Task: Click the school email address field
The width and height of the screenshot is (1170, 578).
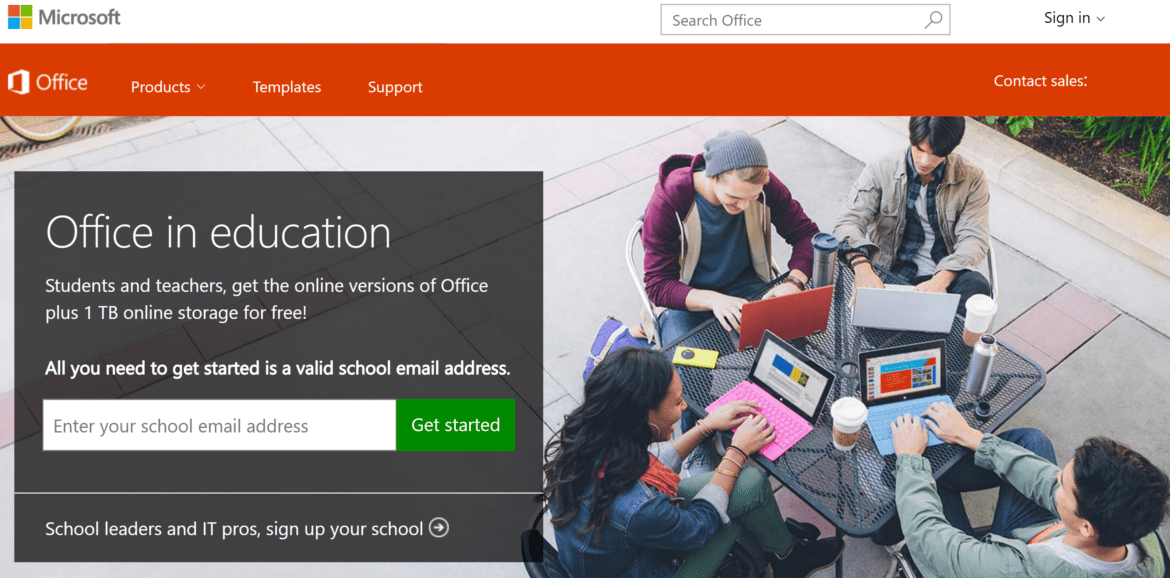Action: pyautogui.click(x=219, y=426)
